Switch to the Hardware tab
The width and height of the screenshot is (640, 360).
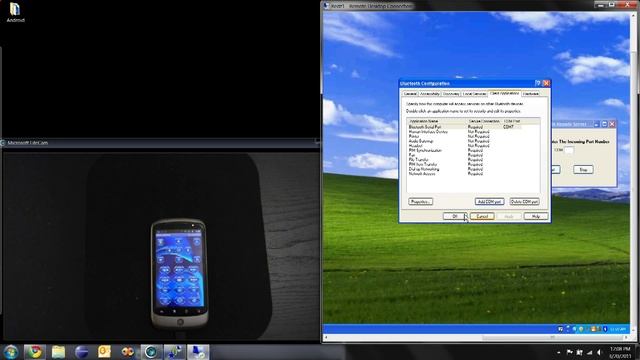531,94
